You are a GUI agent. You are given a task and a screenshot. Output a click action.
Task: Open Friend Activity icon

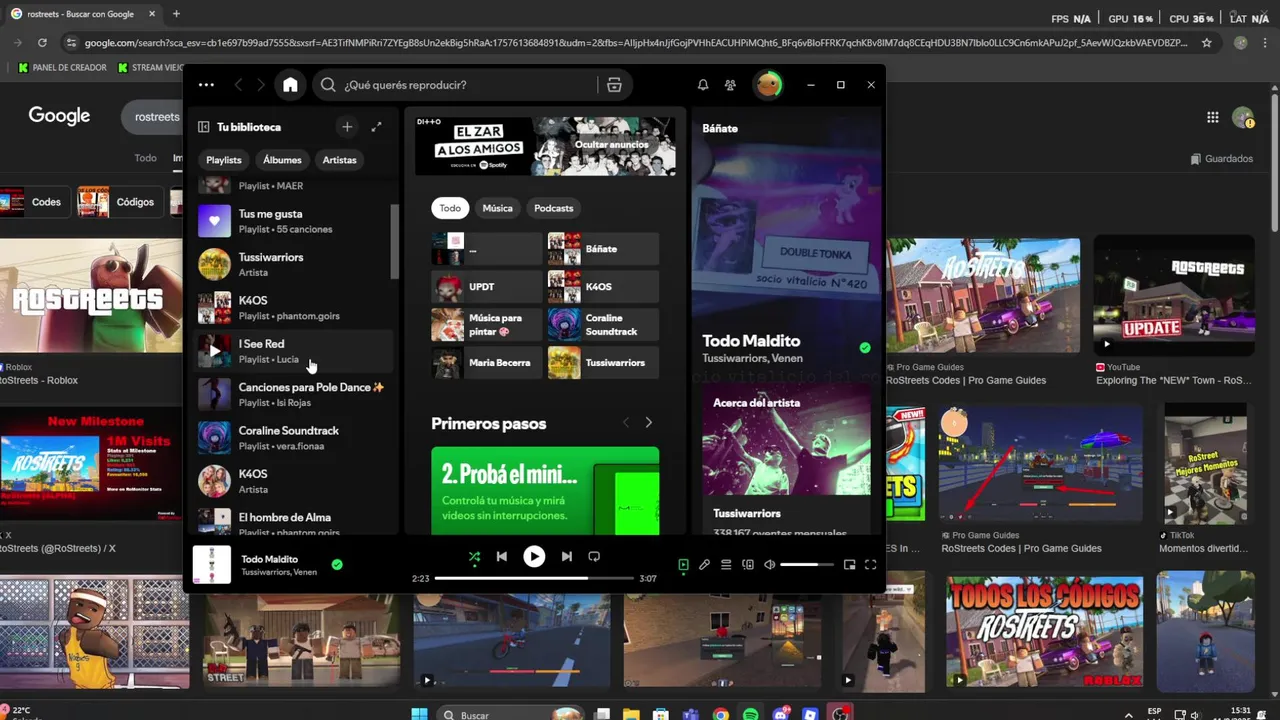730,85
